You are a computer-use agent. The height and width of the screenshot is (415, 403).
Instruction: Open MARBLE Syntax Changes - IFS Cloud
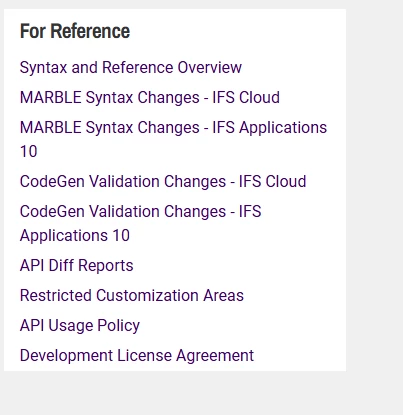[x=150, y=97]
